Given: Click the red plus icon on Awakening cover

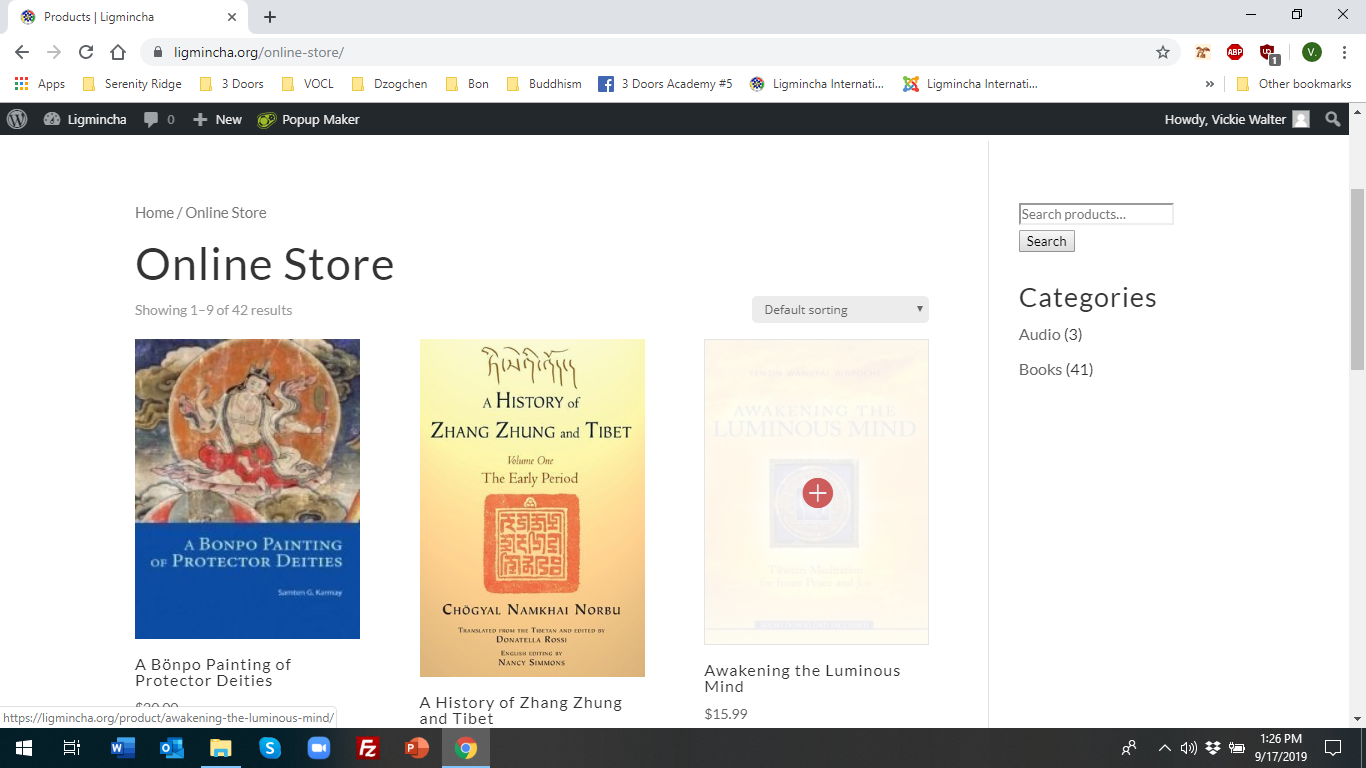Looking at the screenshot, I should [817, 492].
